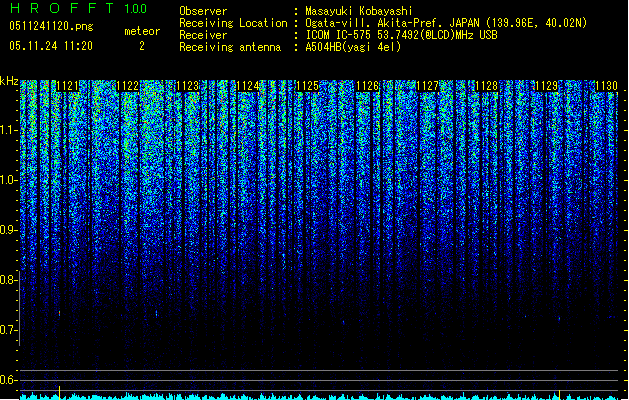Click the 1130 time marker
629x400 pixels.
pos(607,86)
